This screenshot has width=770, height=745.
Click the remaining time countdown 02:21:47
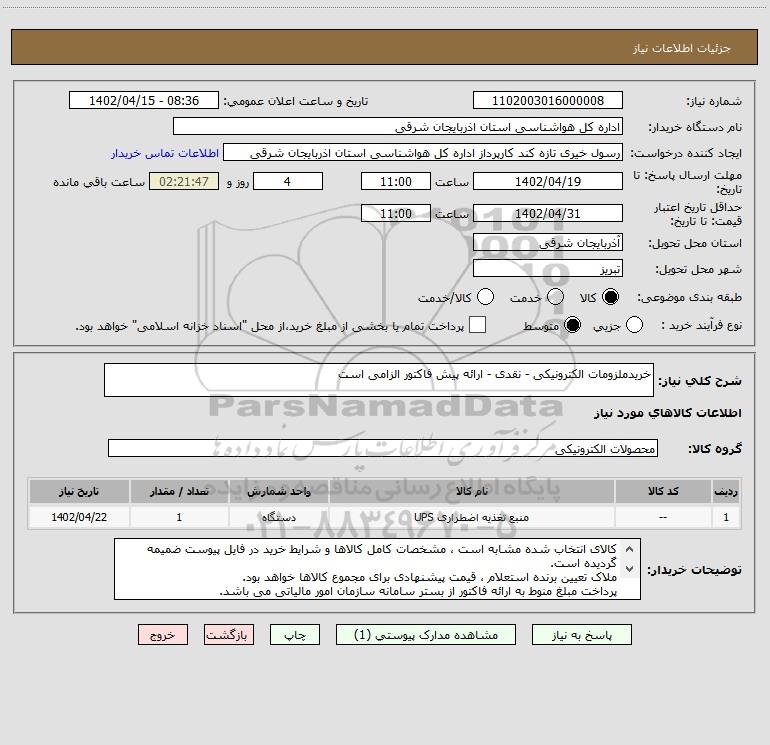(x=184, y=181)
